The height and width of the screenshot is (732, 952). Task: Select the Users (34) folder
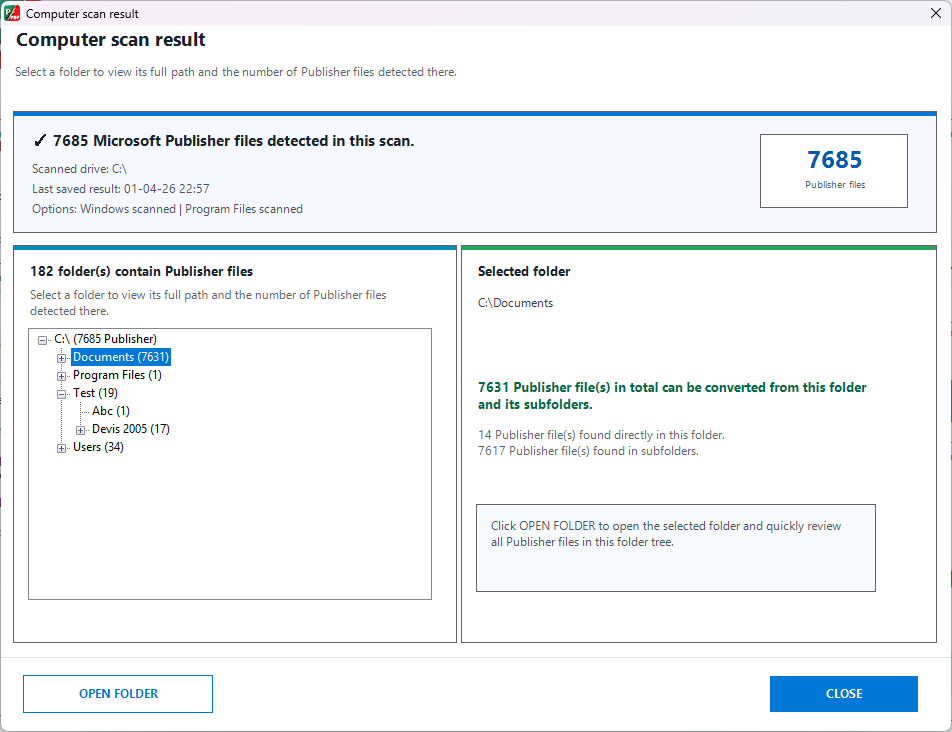(98, 447)
